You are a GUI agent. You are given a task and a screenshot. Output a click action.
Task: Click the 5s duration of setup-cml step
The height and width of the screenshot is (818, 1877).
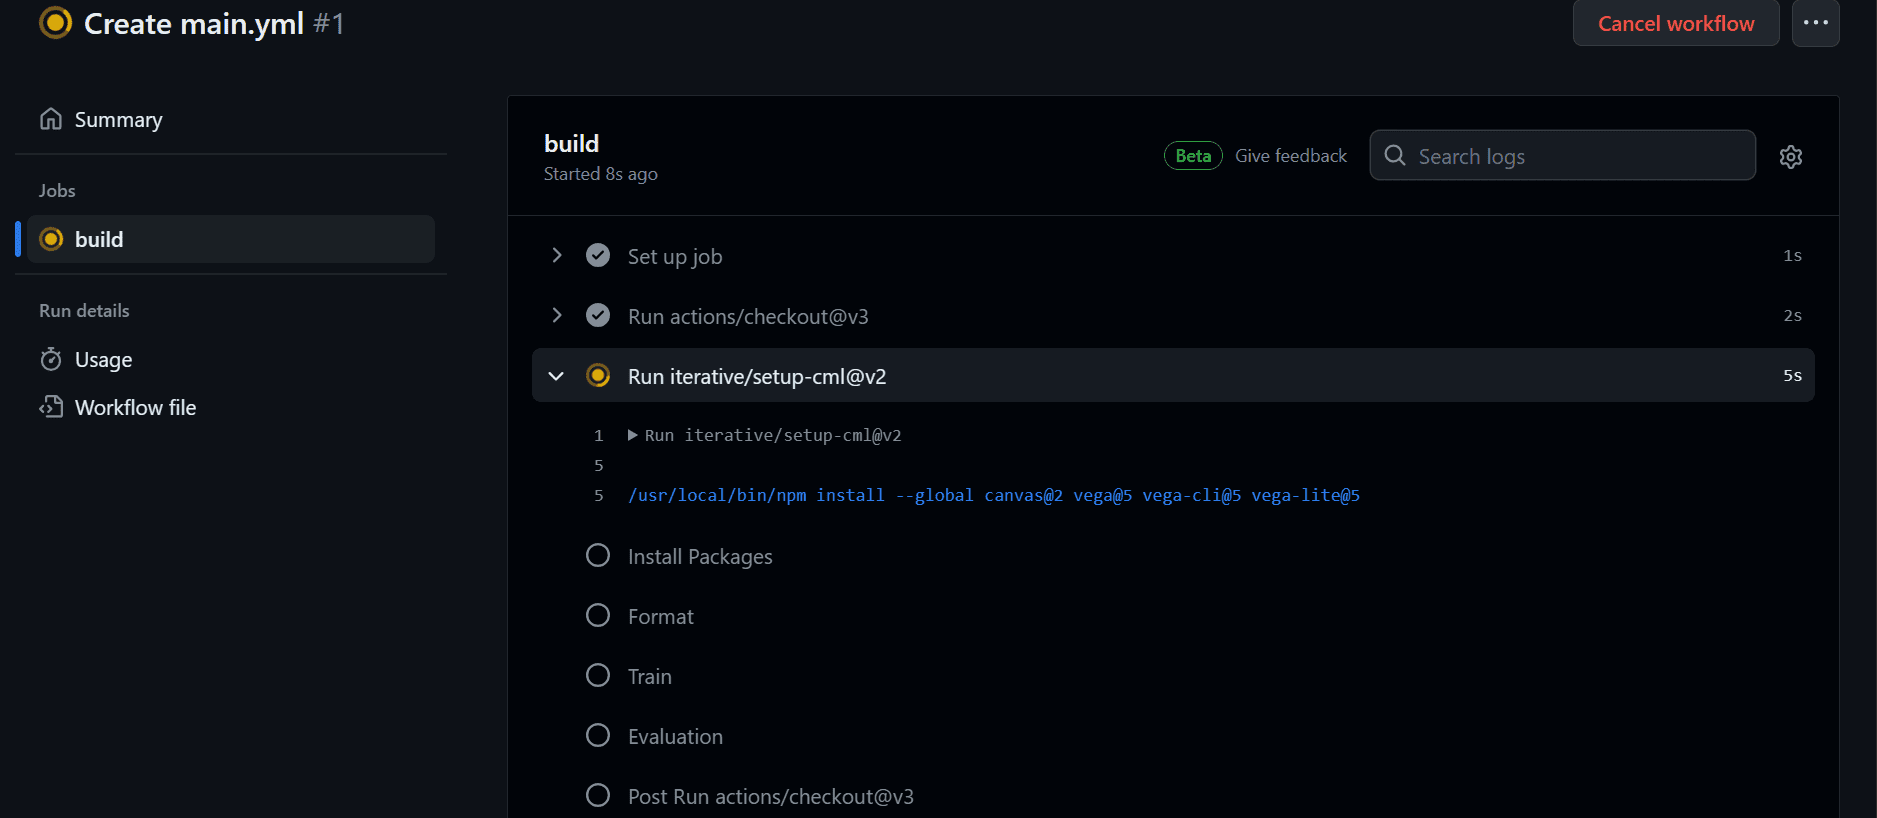[1793, 376]
